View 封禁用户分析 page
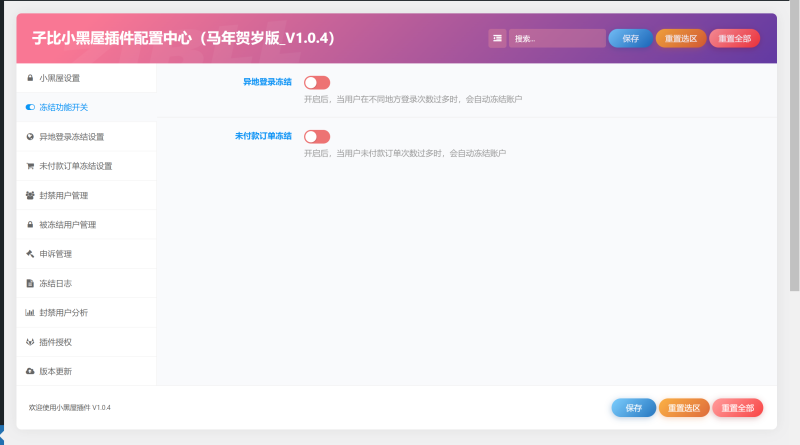Screen dimensions: 800x445 tap(86, 312)
